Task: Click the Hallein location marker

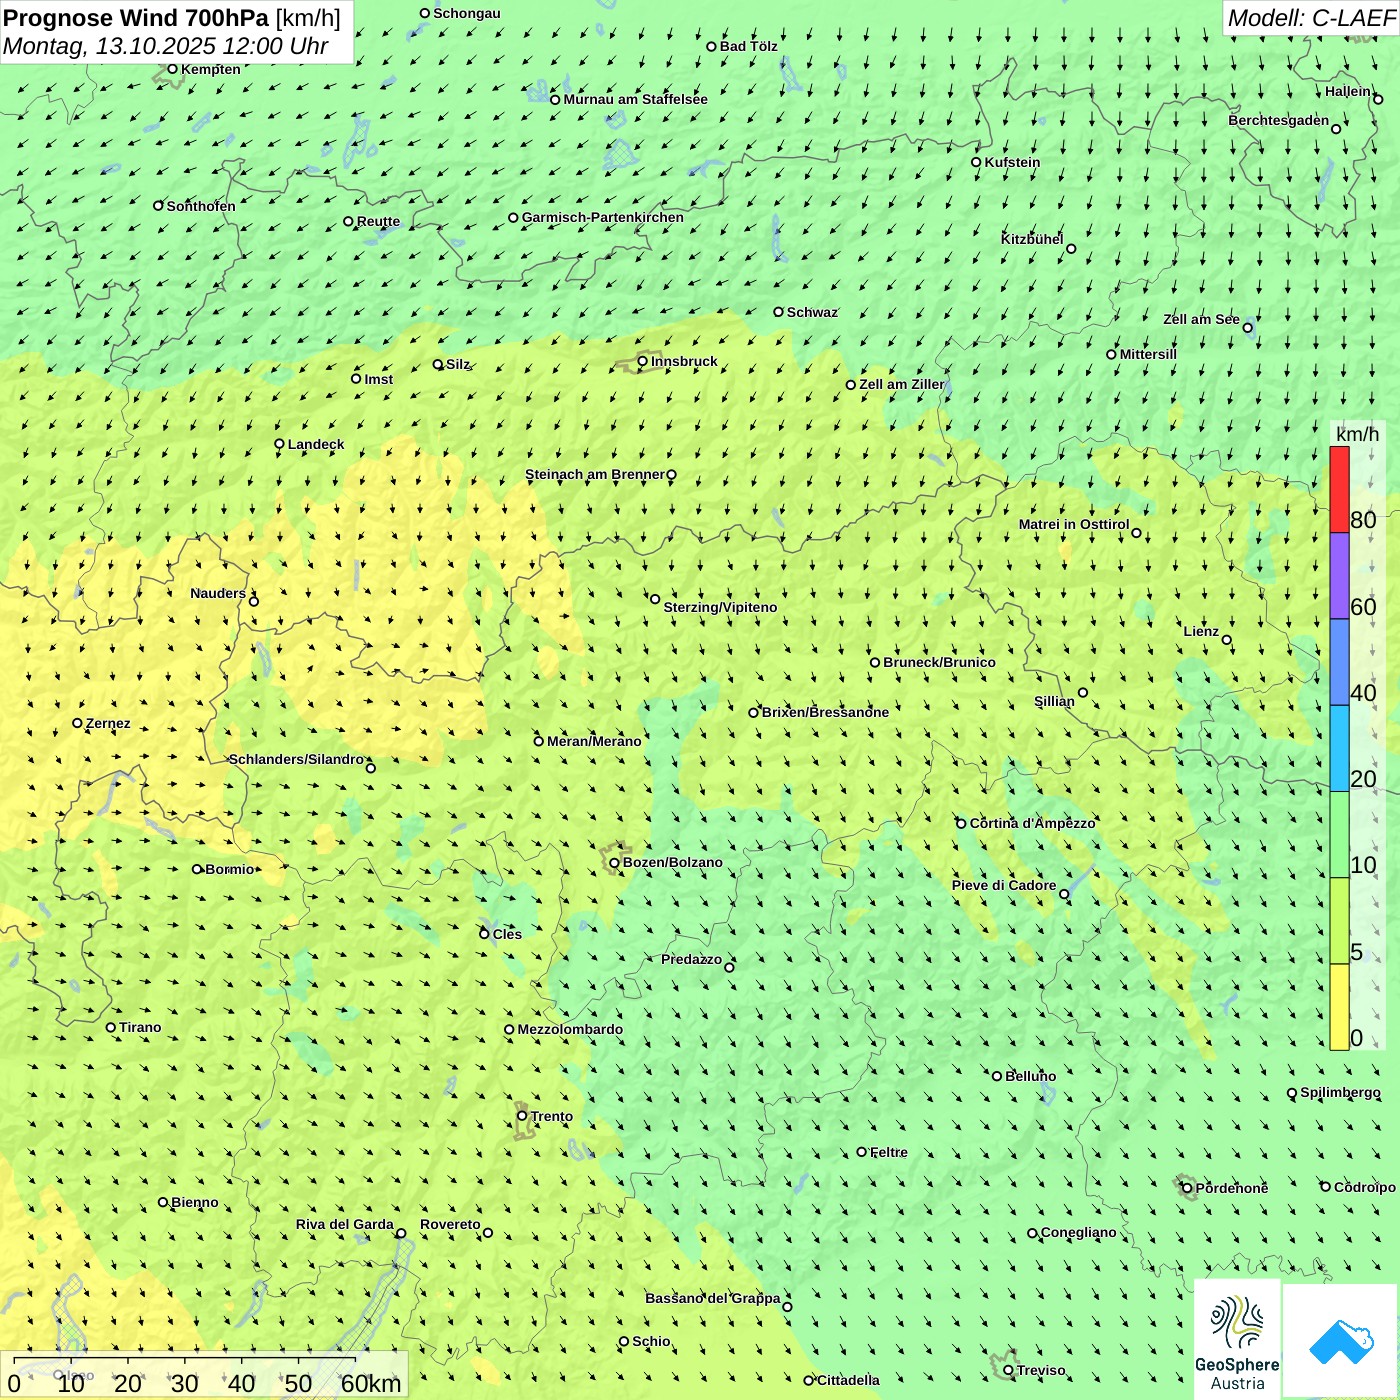Action: coord(1378,99)
